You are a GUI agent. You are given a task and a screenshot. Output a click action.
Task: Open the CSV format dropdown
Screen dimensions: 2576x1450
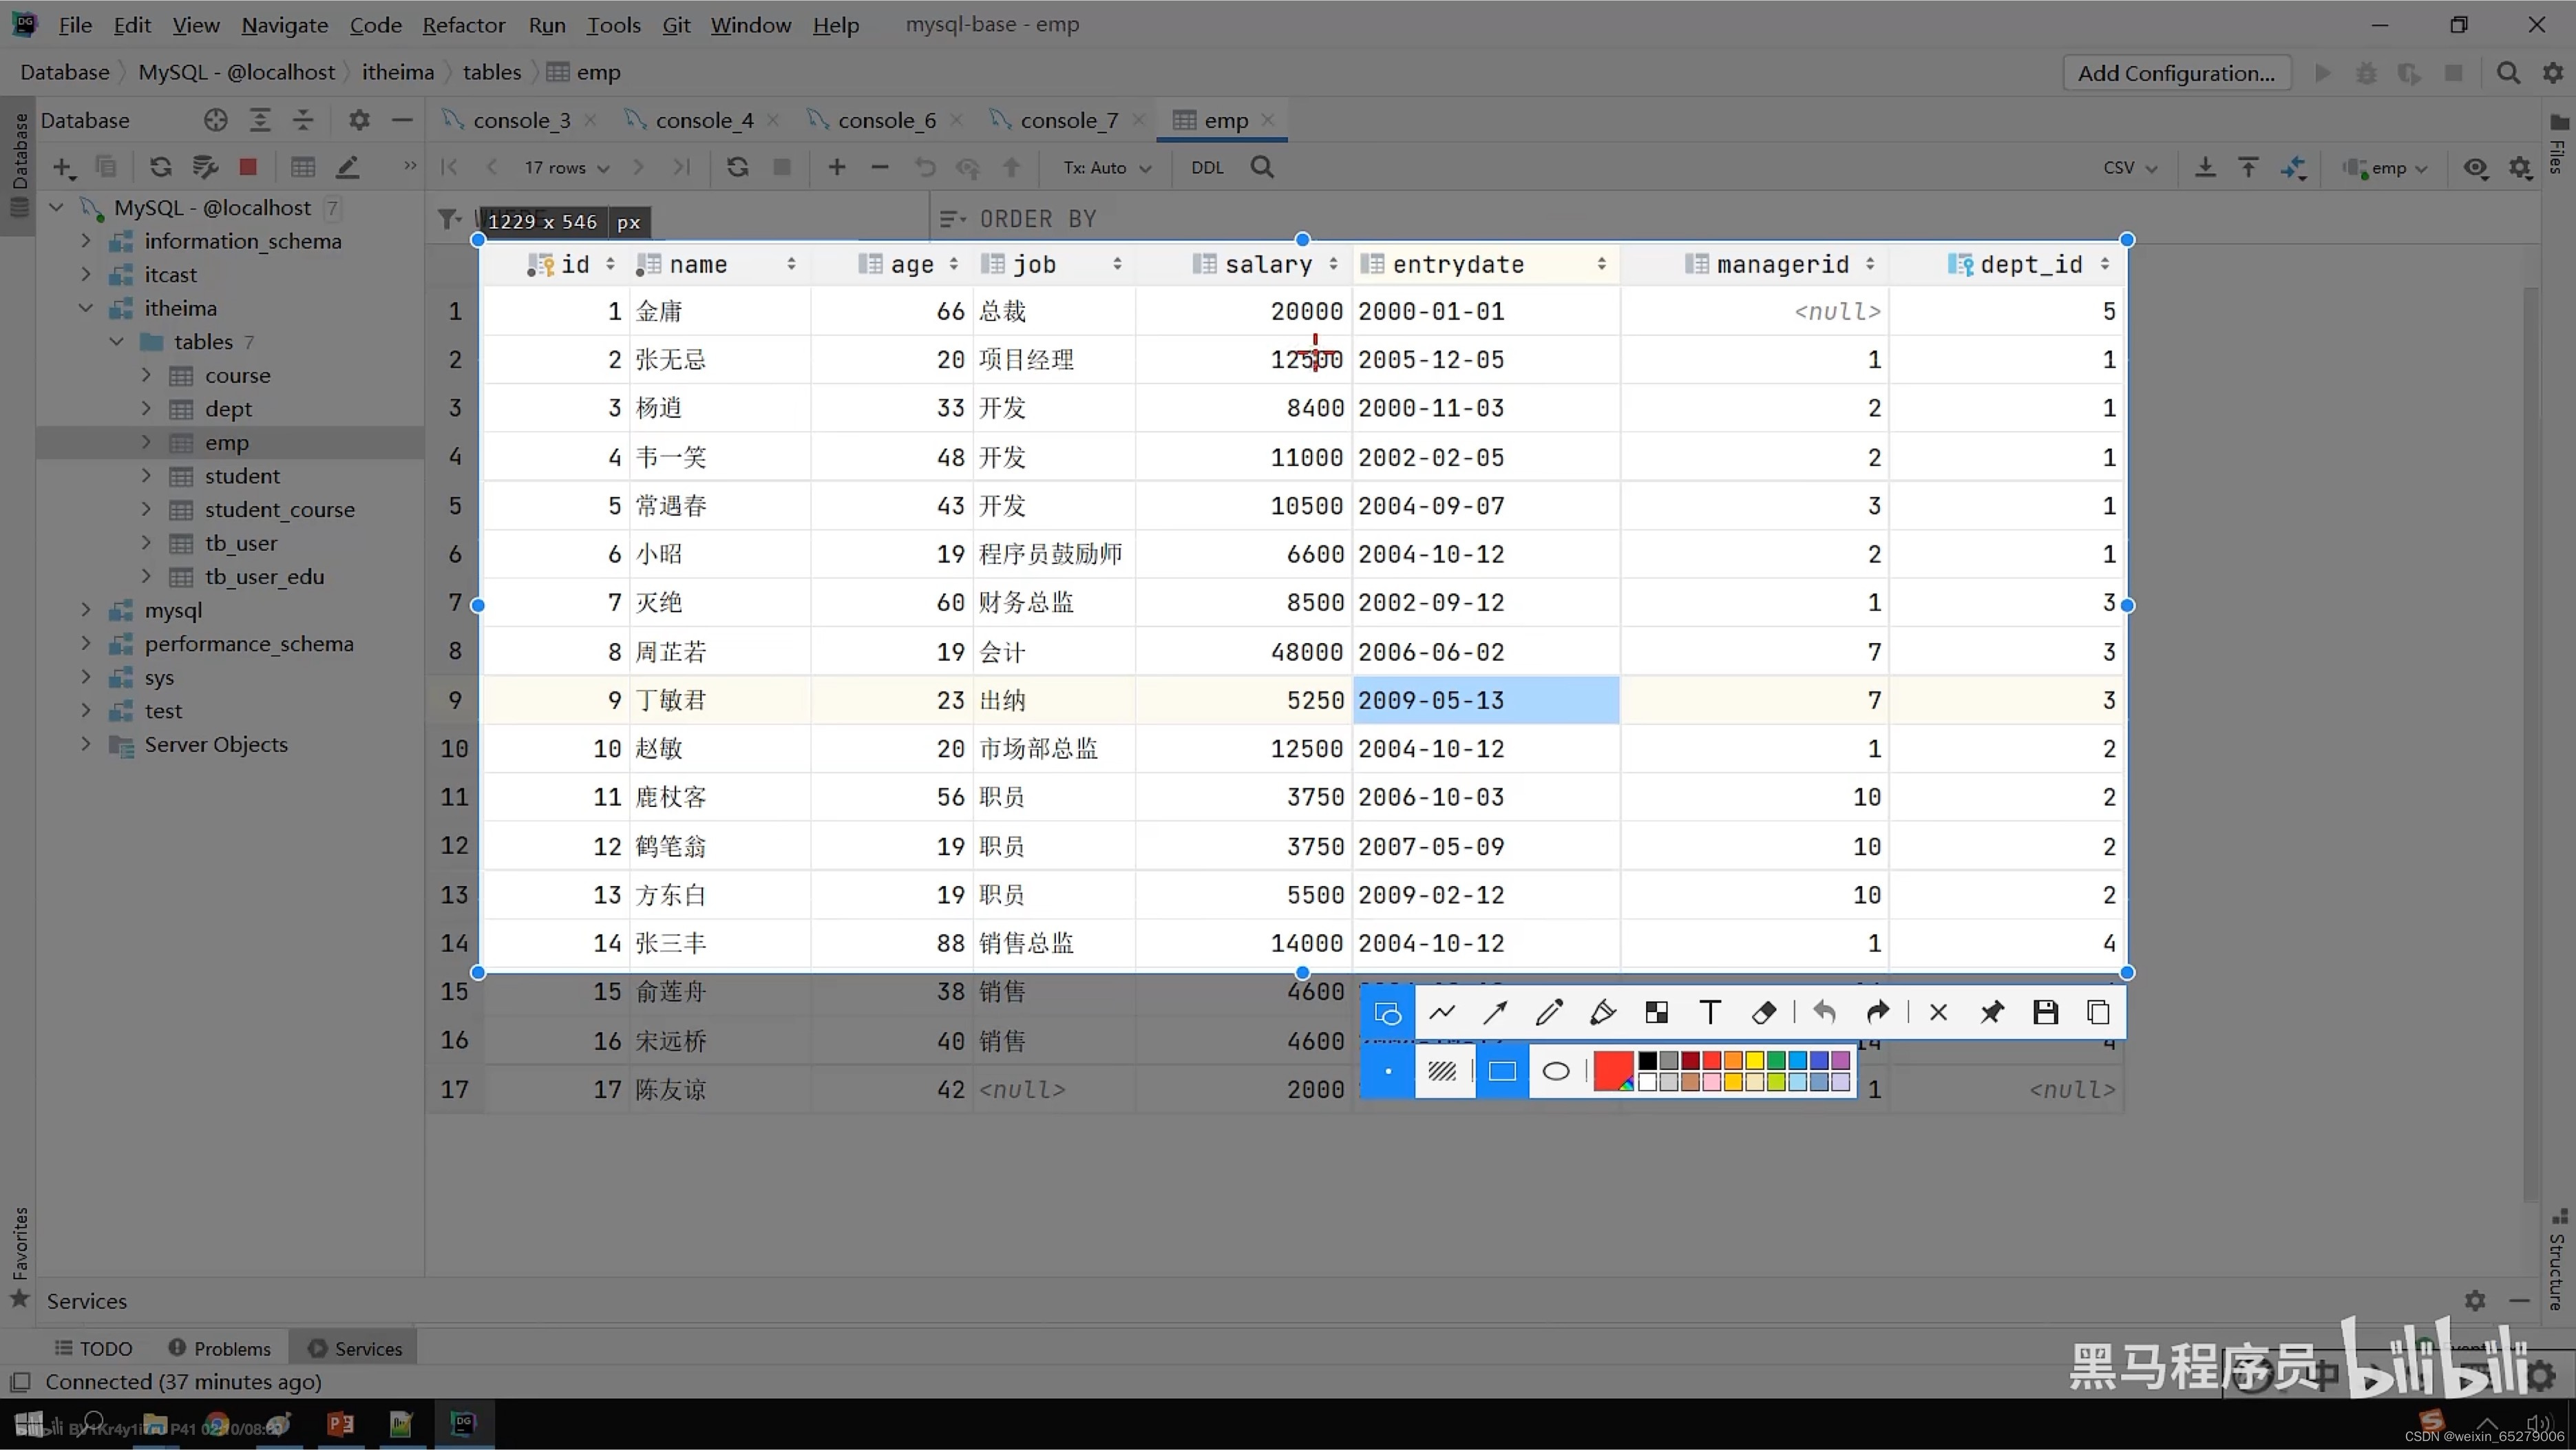coord(2130,167)
